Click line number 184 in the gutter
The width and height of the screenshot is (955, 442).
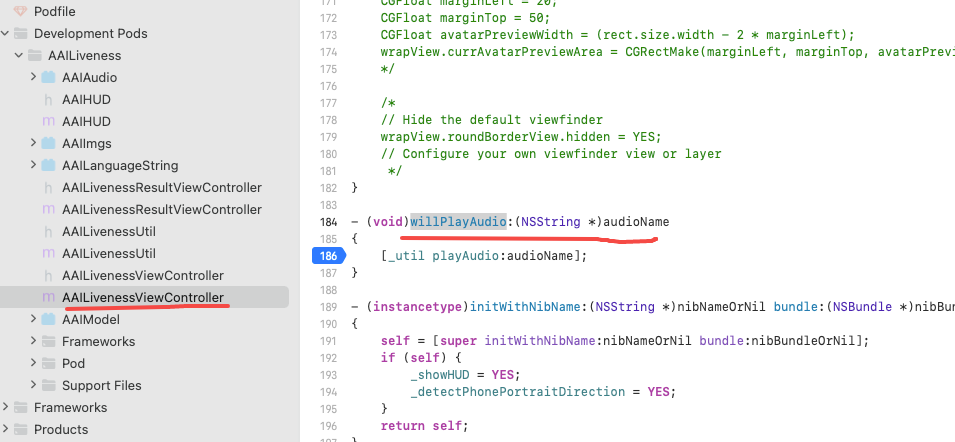[328, 222]
